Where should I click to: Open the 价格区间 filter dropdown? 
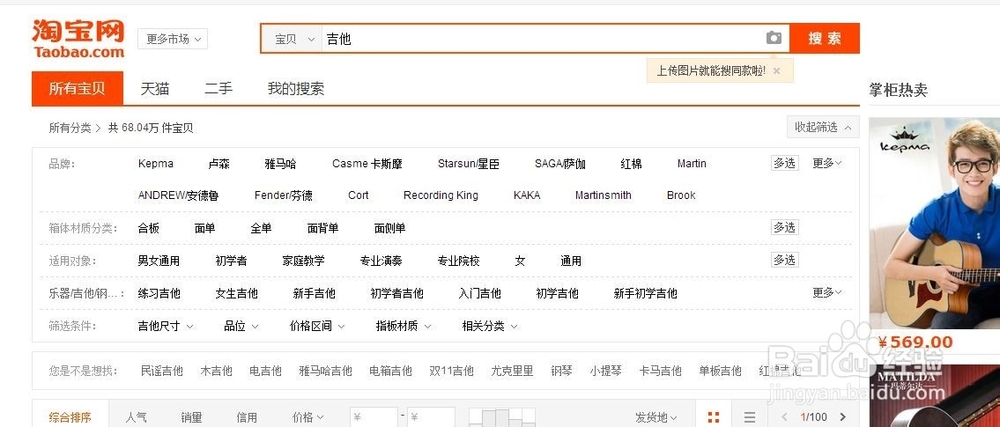(317, 326)
